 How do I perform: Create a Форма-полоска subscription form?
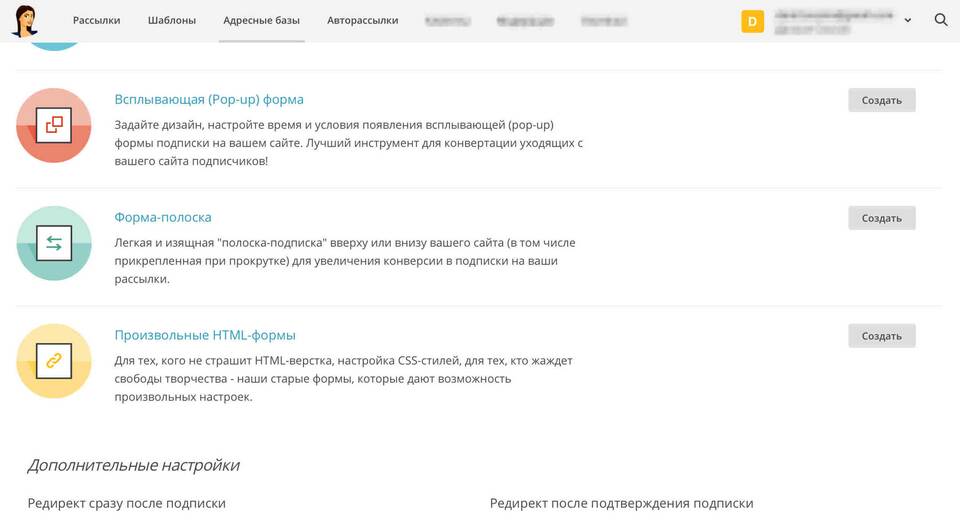(882, 218)
